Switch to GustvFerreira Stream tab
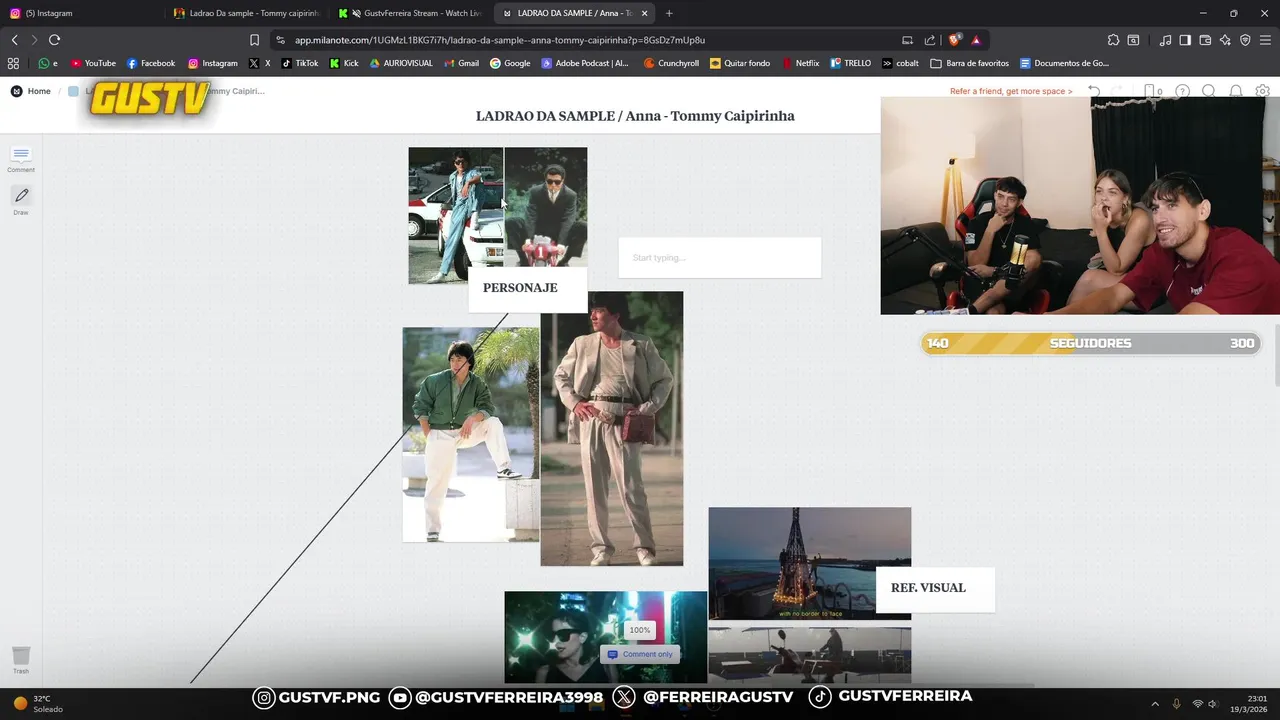The image size is (1280, 720). (410, 13)
